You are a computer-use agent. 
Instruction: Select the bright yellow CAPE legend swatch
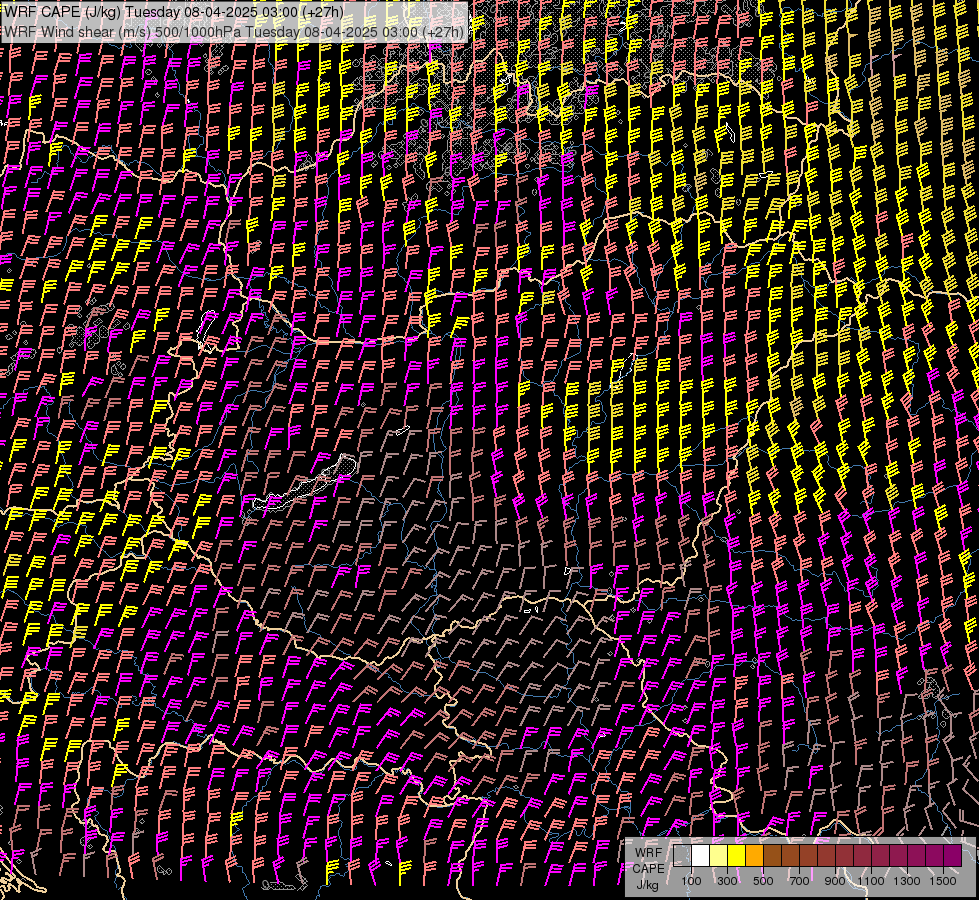pyautogui.click(x=737, y=856)
